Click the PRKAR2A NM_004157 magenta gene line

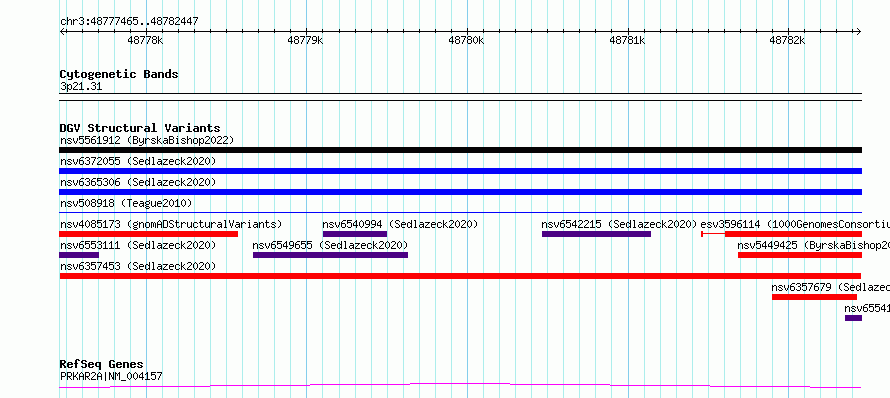point(460,386)
